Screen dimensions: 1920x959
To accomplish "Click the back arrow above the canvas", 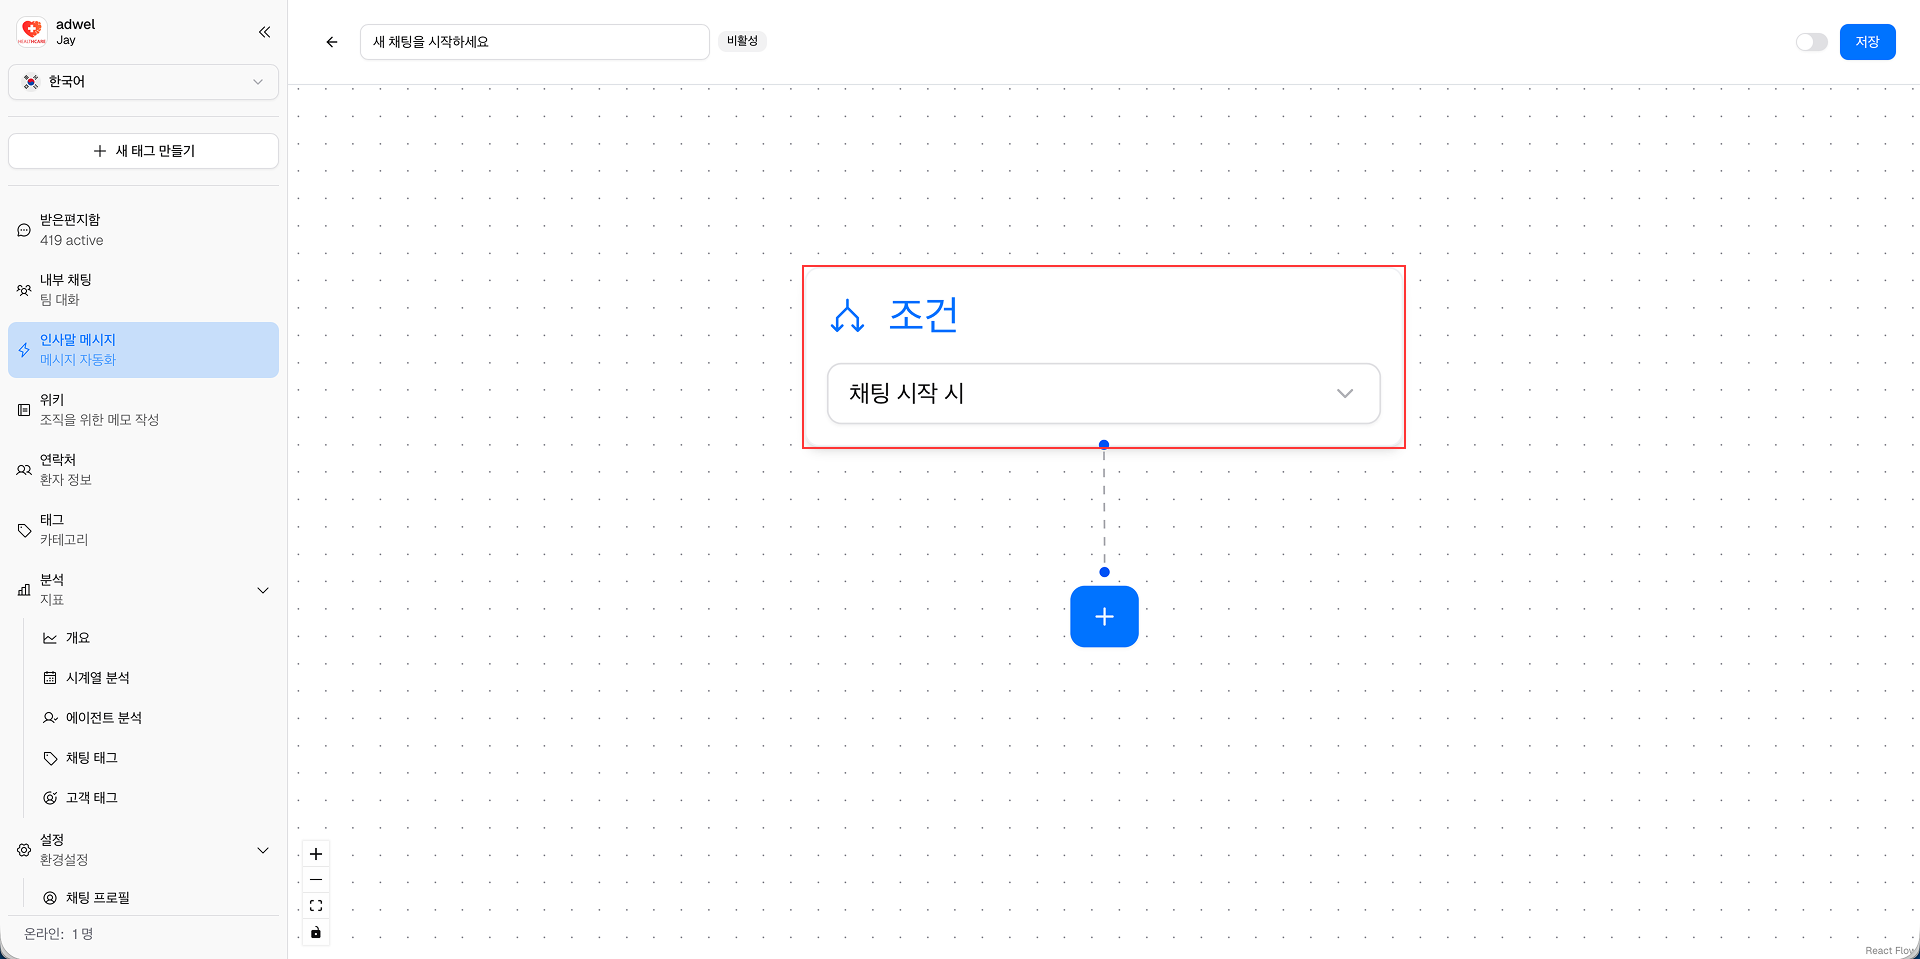I will click(x=332, y=41).
